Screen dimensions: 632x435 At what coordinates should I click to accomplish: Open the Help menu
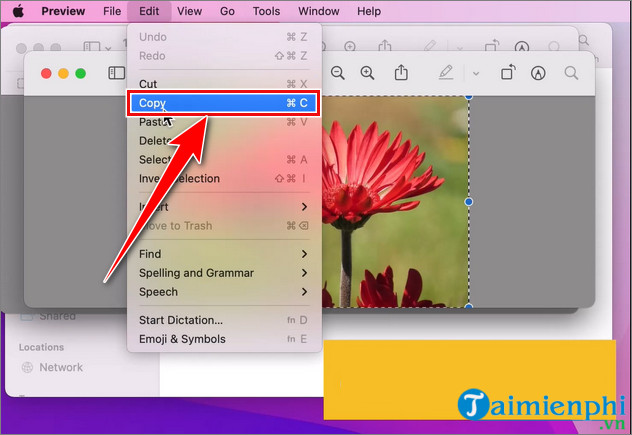click(x=369, y=11)
